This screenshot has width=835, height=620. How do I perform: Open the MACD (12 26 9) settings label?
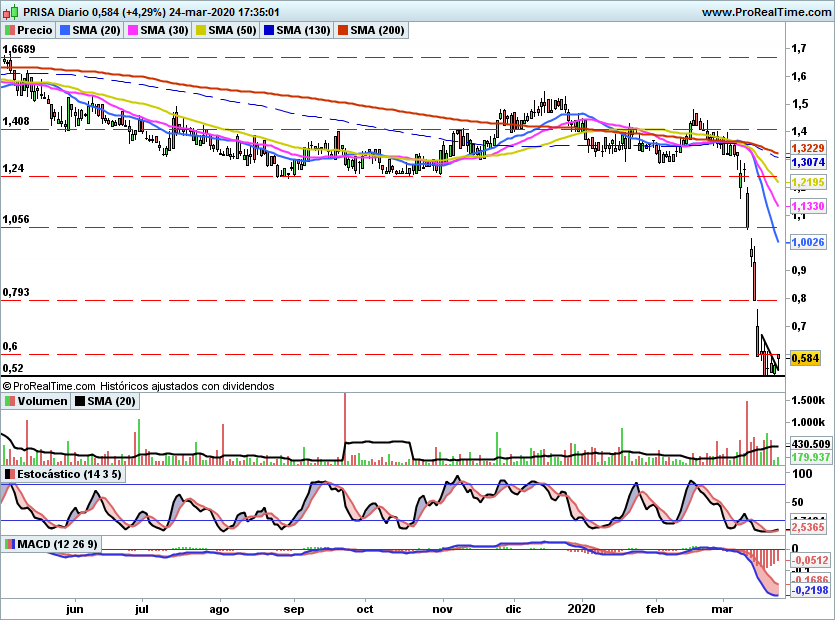click(x=62, y=543)
